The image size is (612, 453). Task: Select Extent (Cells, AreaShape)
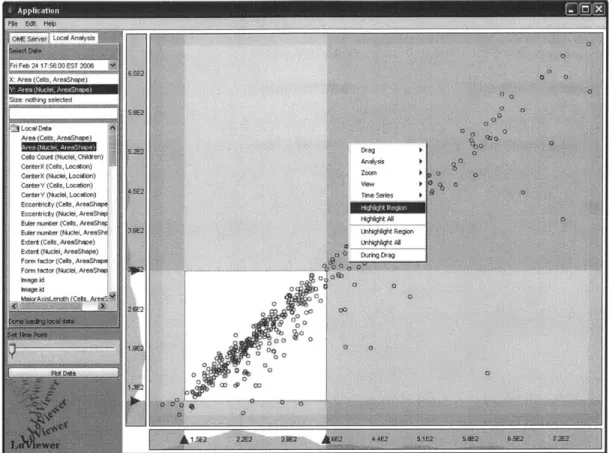[x=58, y=242]
